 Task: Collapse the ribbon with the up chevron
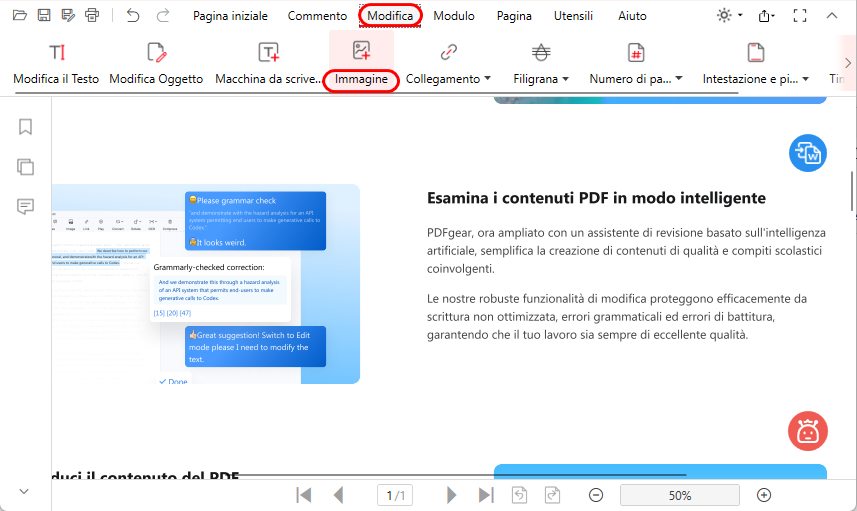click(x=831, y=16)
